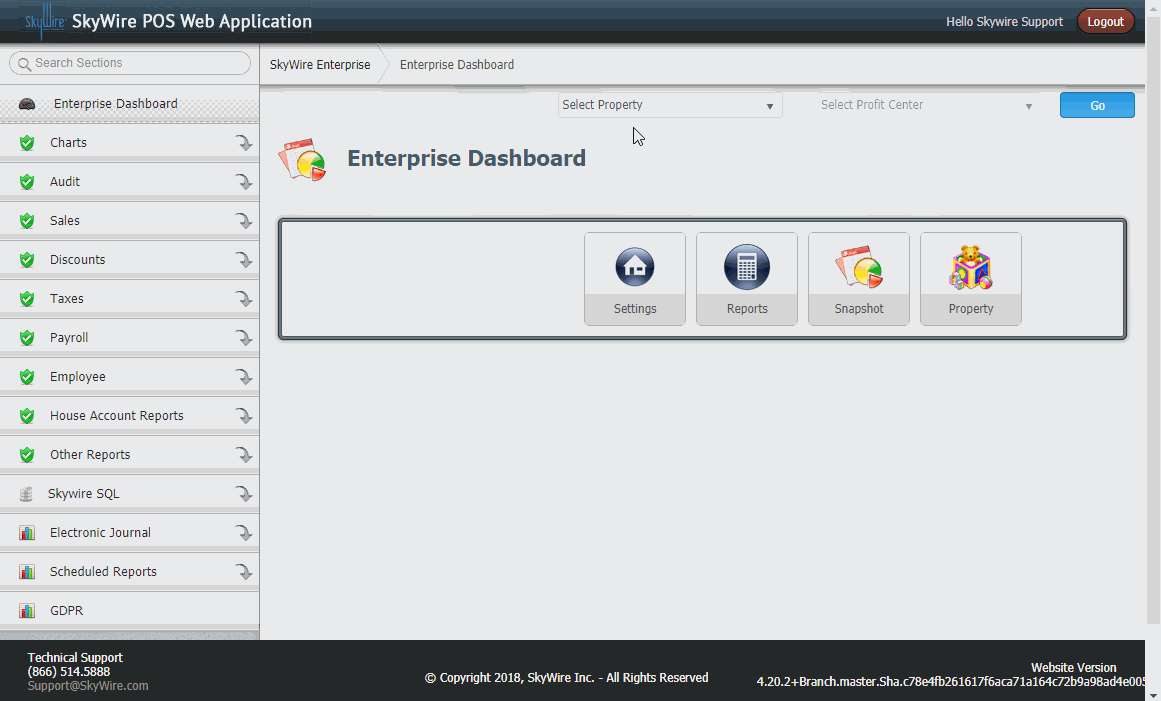
Task: Click the Hello Skywire Support text
Action: [1004, 21]
